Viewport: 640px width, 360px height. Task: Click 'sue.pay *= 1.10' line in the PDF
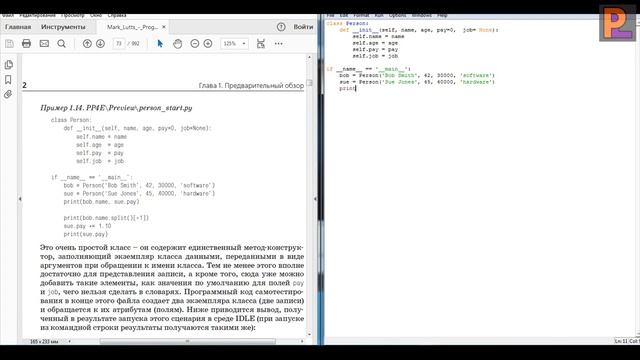pos(87,226)
